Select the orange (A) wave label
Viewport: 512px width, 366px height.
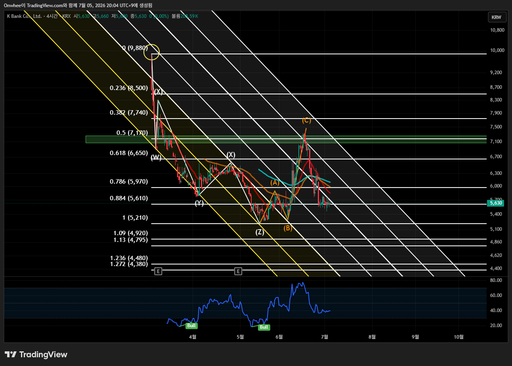[x=275, y=183]
